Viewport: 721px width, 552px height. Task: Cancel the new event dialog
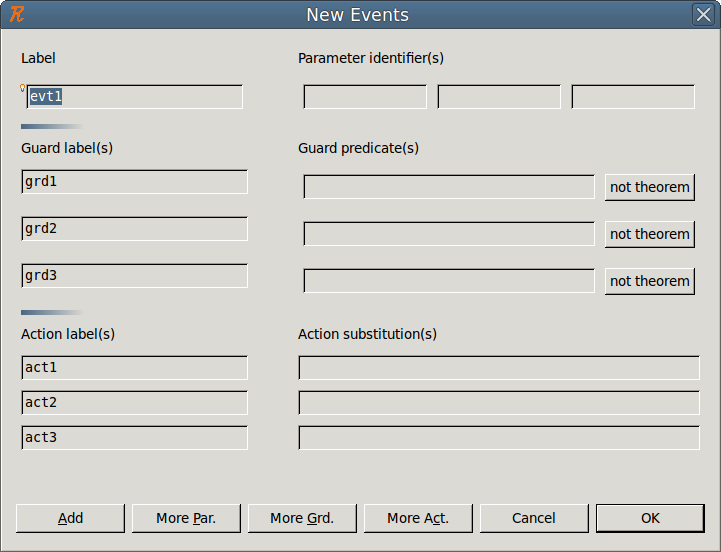tap(534, 518)
